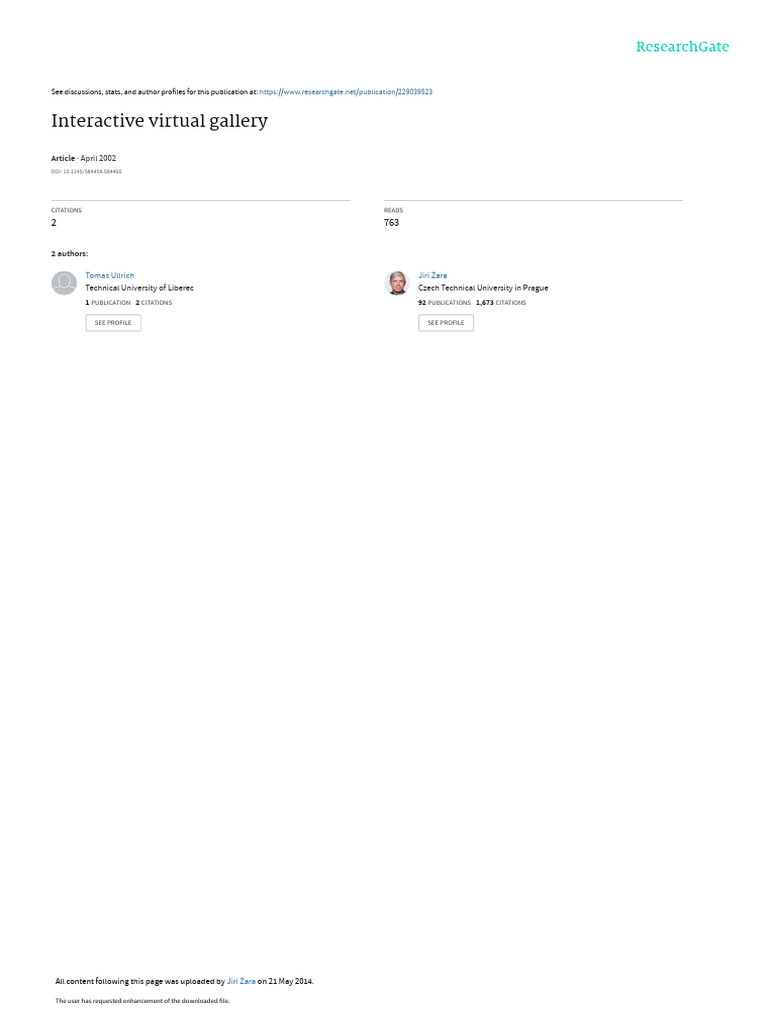Click the citations count of 2
Screen dimensions: 768x1024
pos(54,223)
